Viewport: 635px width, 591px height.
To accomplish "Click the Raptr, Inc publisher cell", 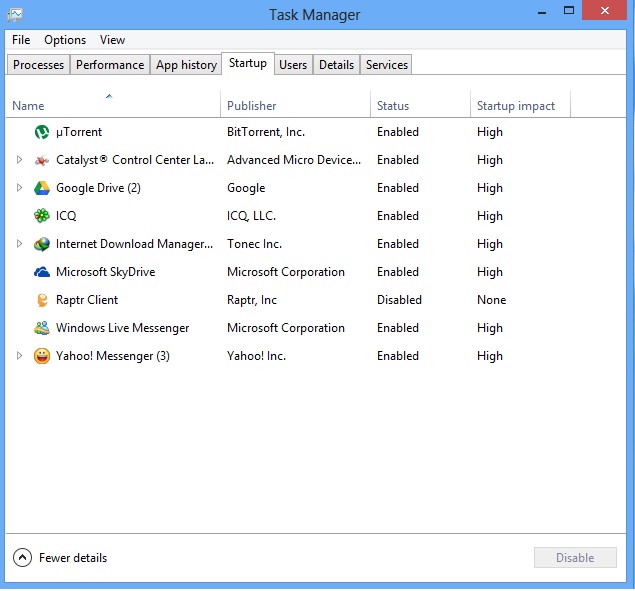I will click(252, 300).
